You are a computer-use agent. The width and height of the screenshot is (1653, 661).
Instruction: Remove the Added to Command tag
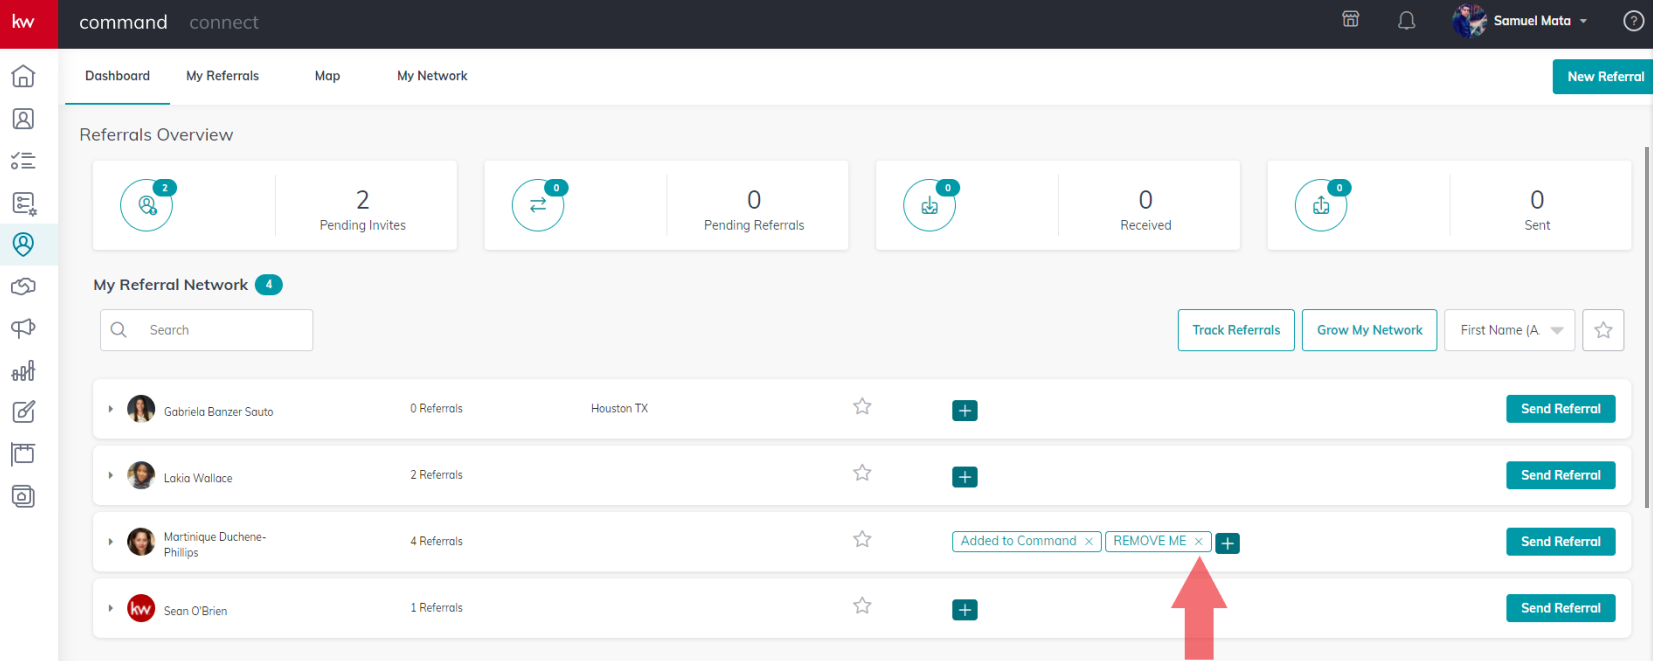(1088, 541)
